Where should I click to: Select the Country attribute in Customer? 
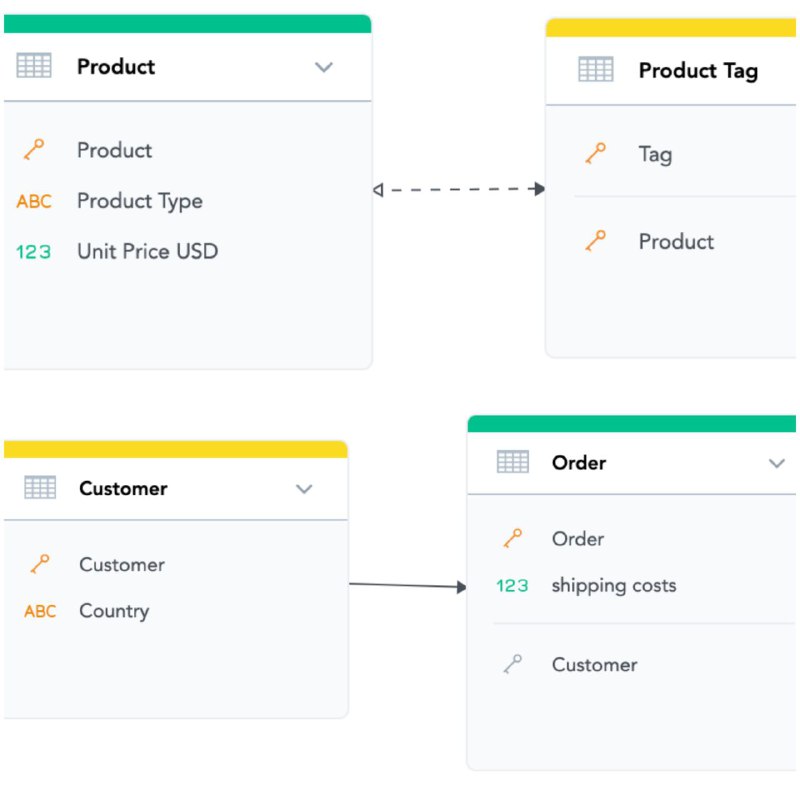(x=114, y=611)
